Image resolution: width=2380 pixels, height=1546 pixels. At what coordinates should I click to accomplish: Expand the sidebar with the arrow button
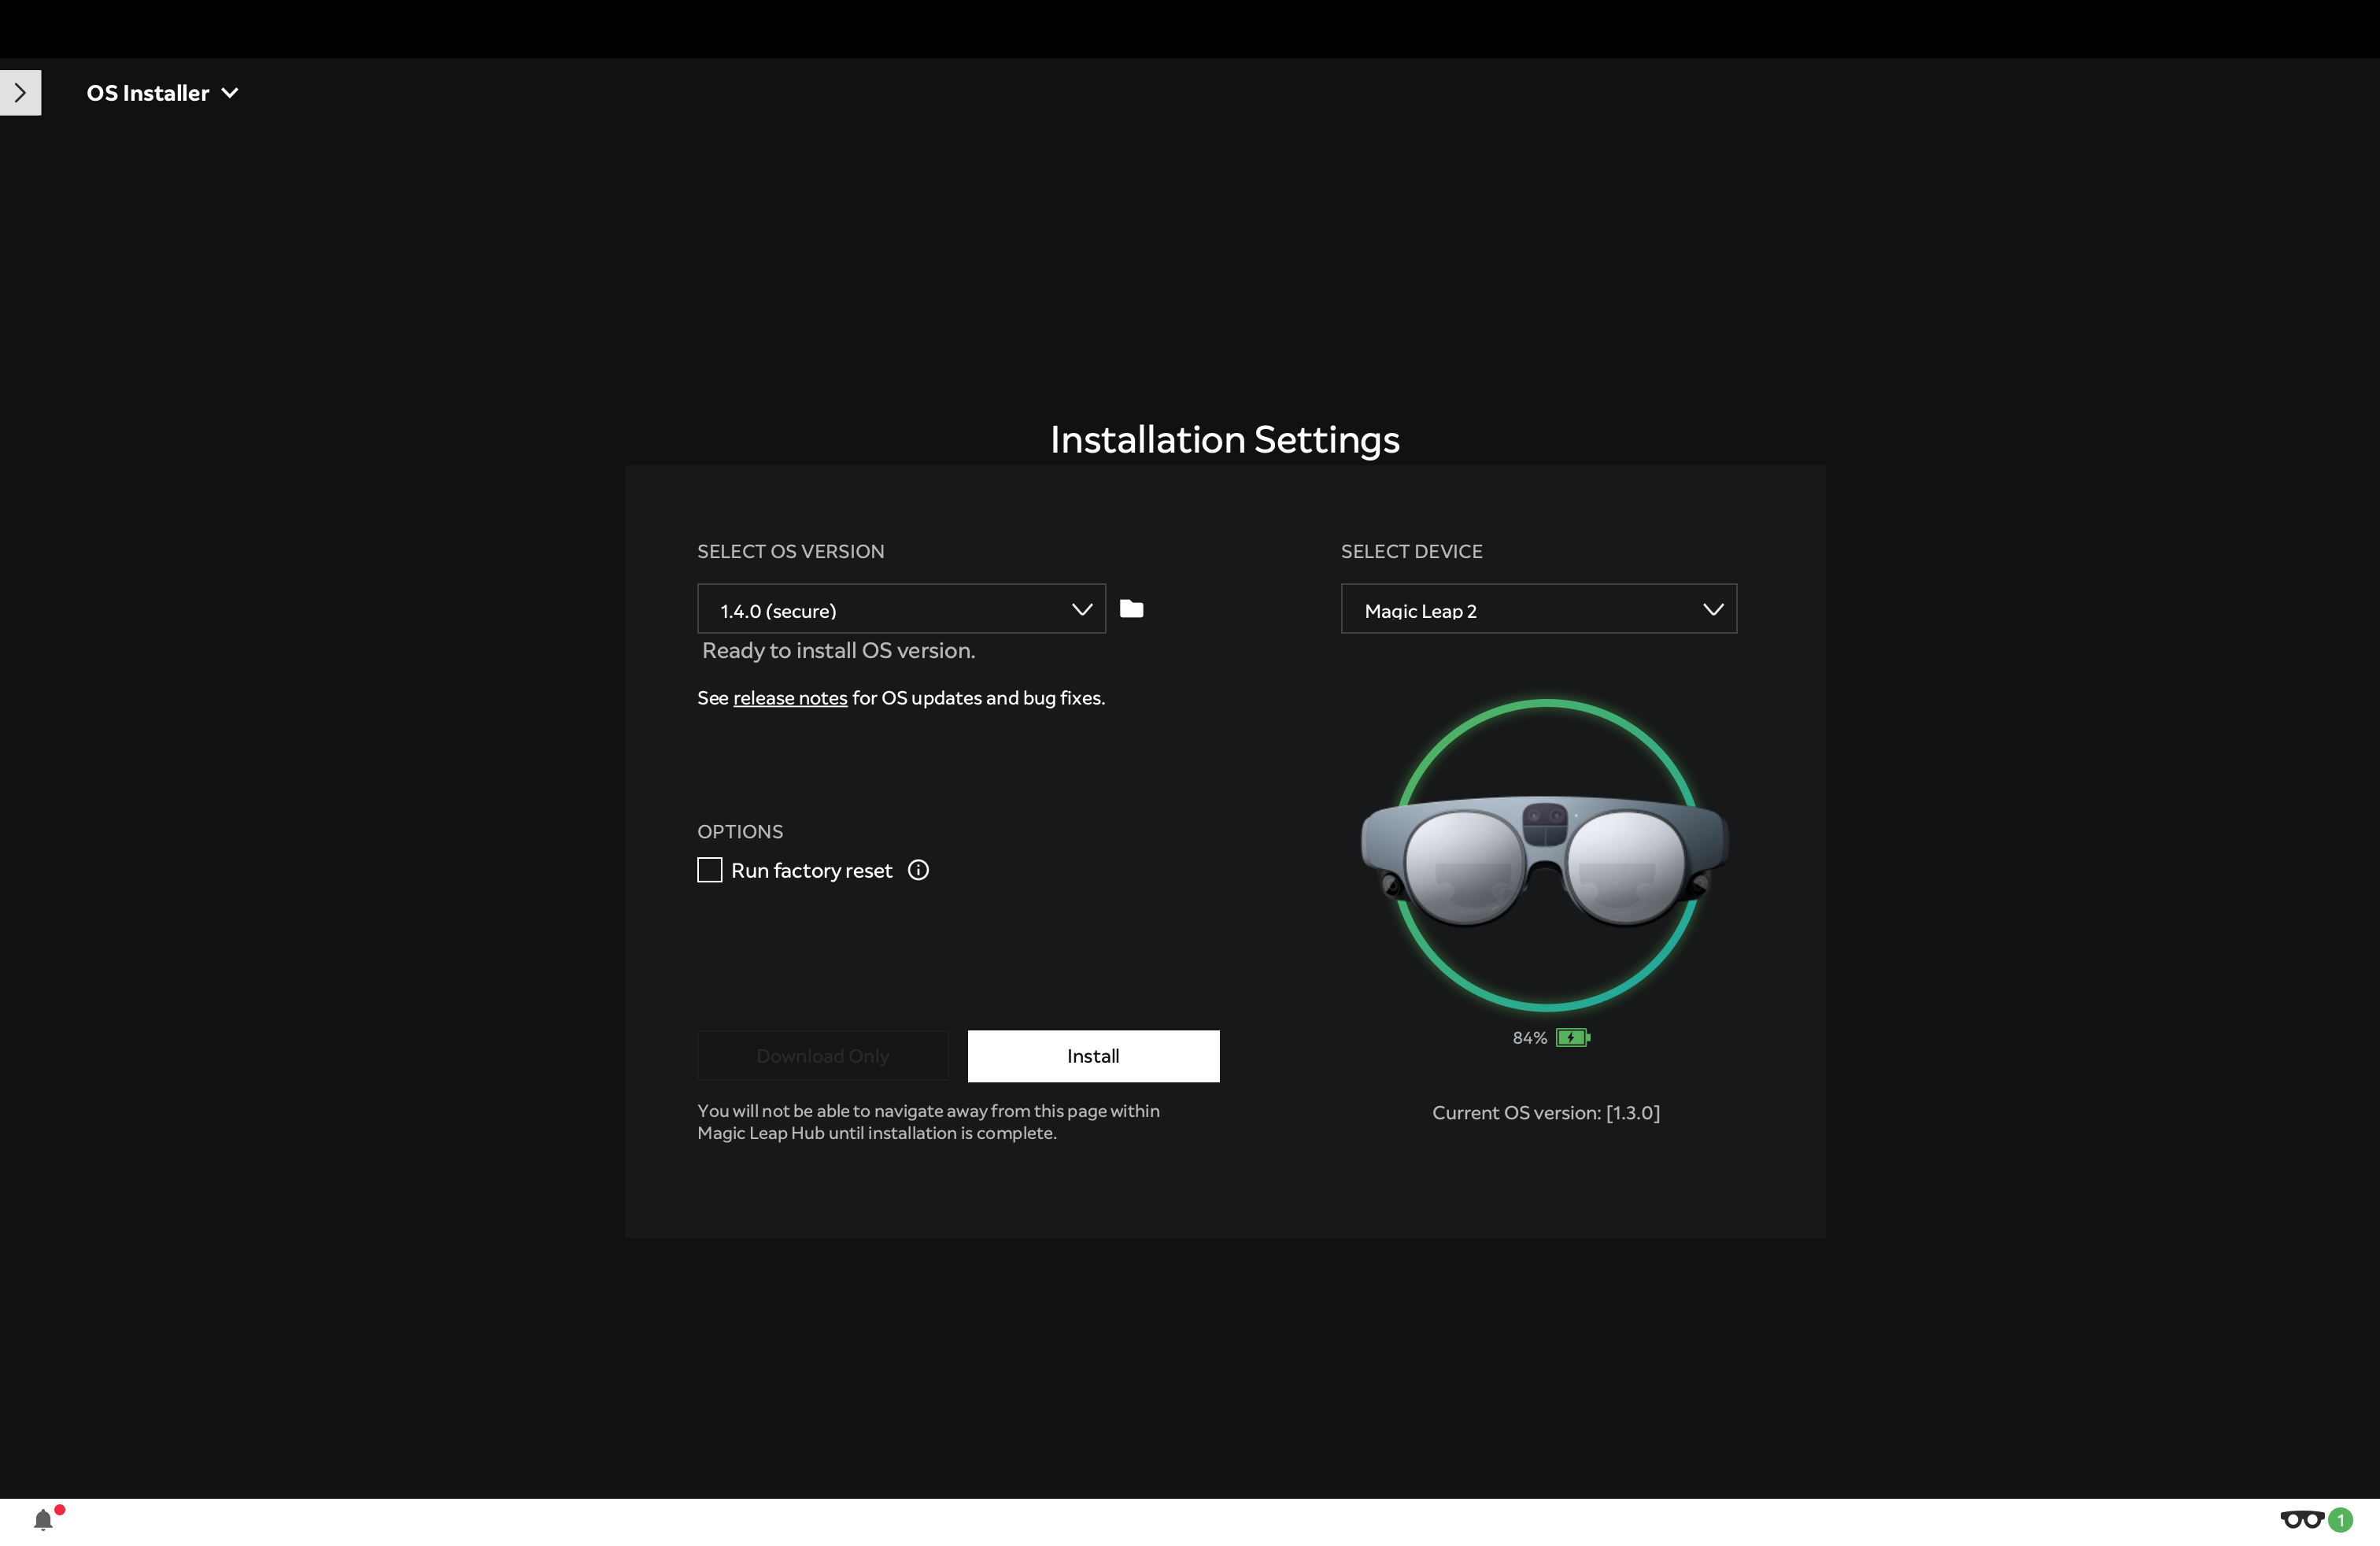(20, 93)
